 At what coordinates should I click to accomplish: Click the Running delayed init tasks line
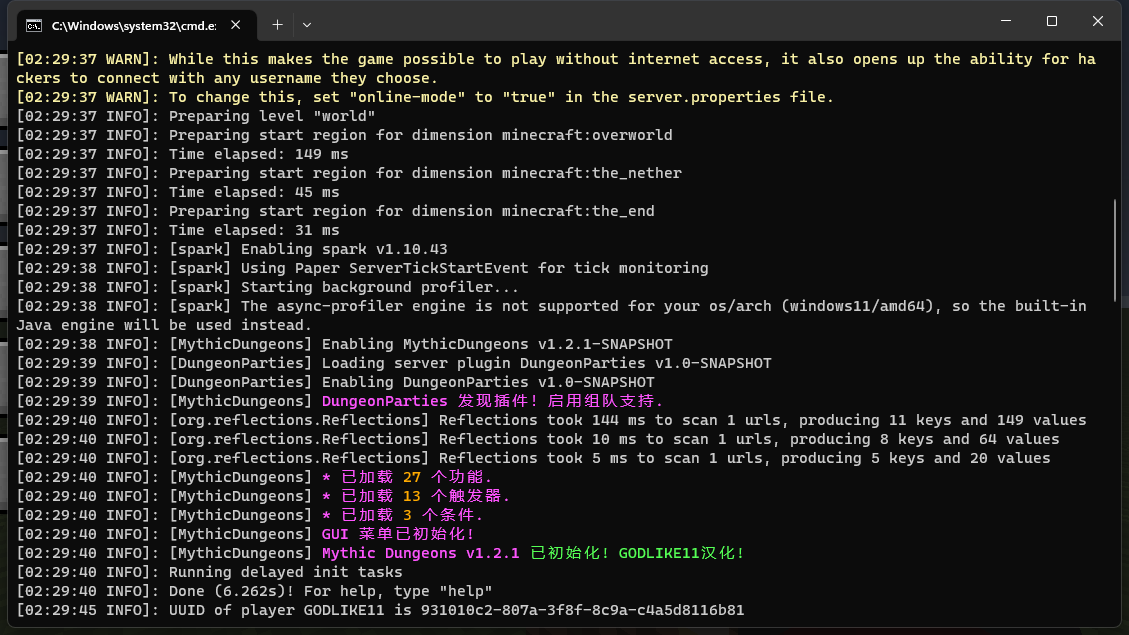285,572
